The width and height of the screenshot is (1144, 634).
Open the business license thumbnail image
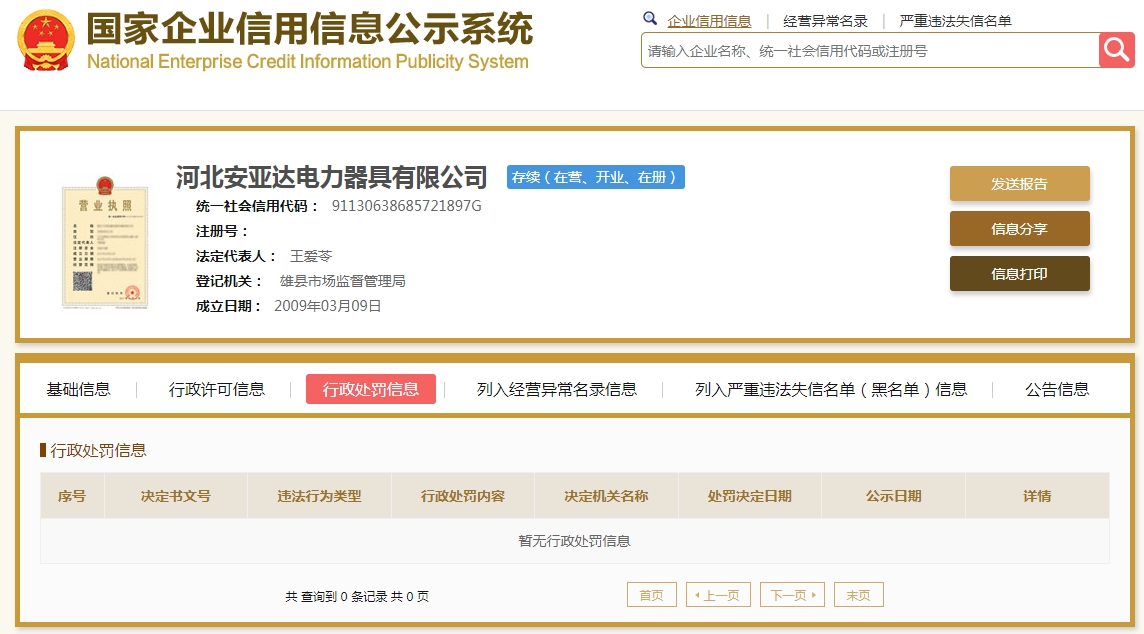tap(105, 242)
